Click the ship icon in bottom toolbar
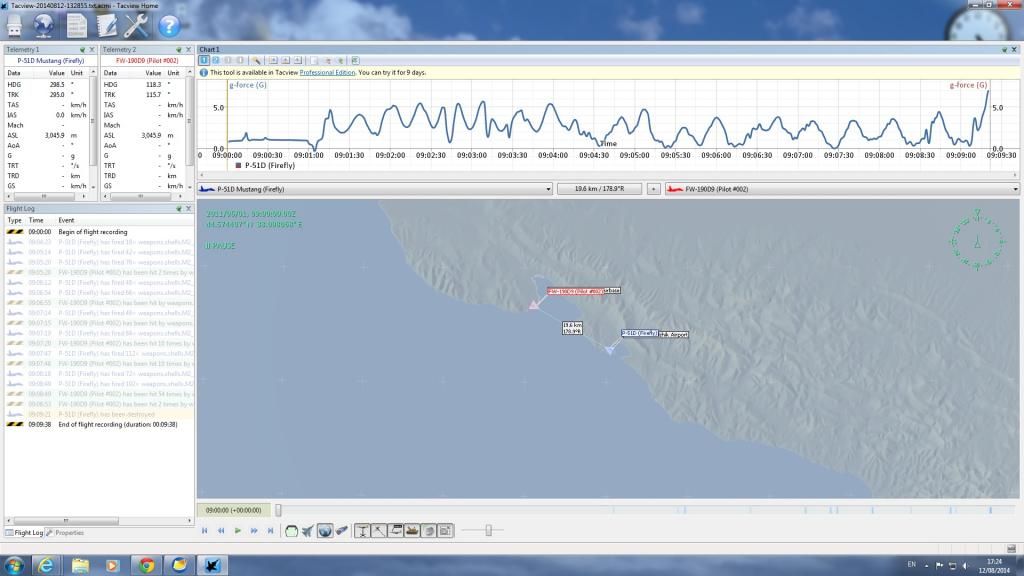The height and width of the screenshot is (576, 1024). [x=411, y=530]
